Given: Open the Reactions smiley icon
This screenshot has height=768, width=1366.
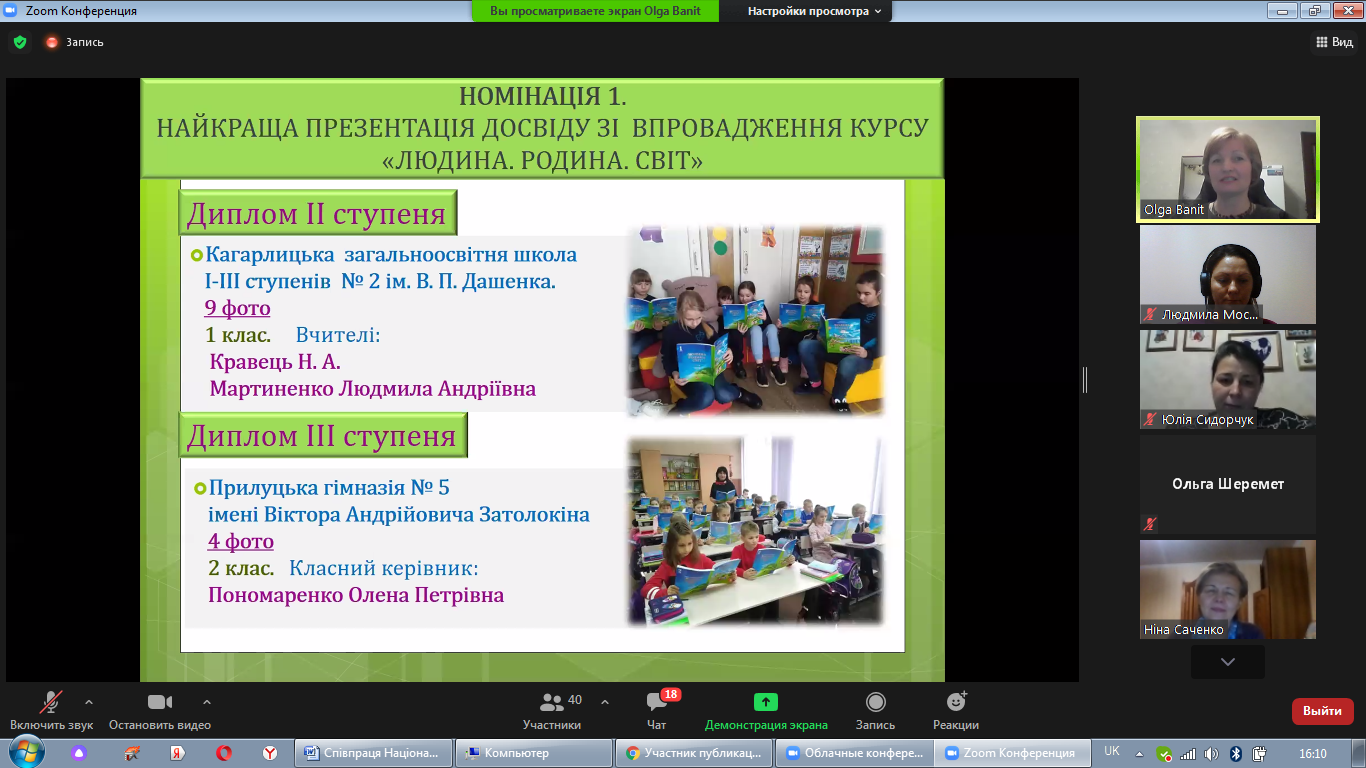Looking at the screenshot, I should [955, 702].
